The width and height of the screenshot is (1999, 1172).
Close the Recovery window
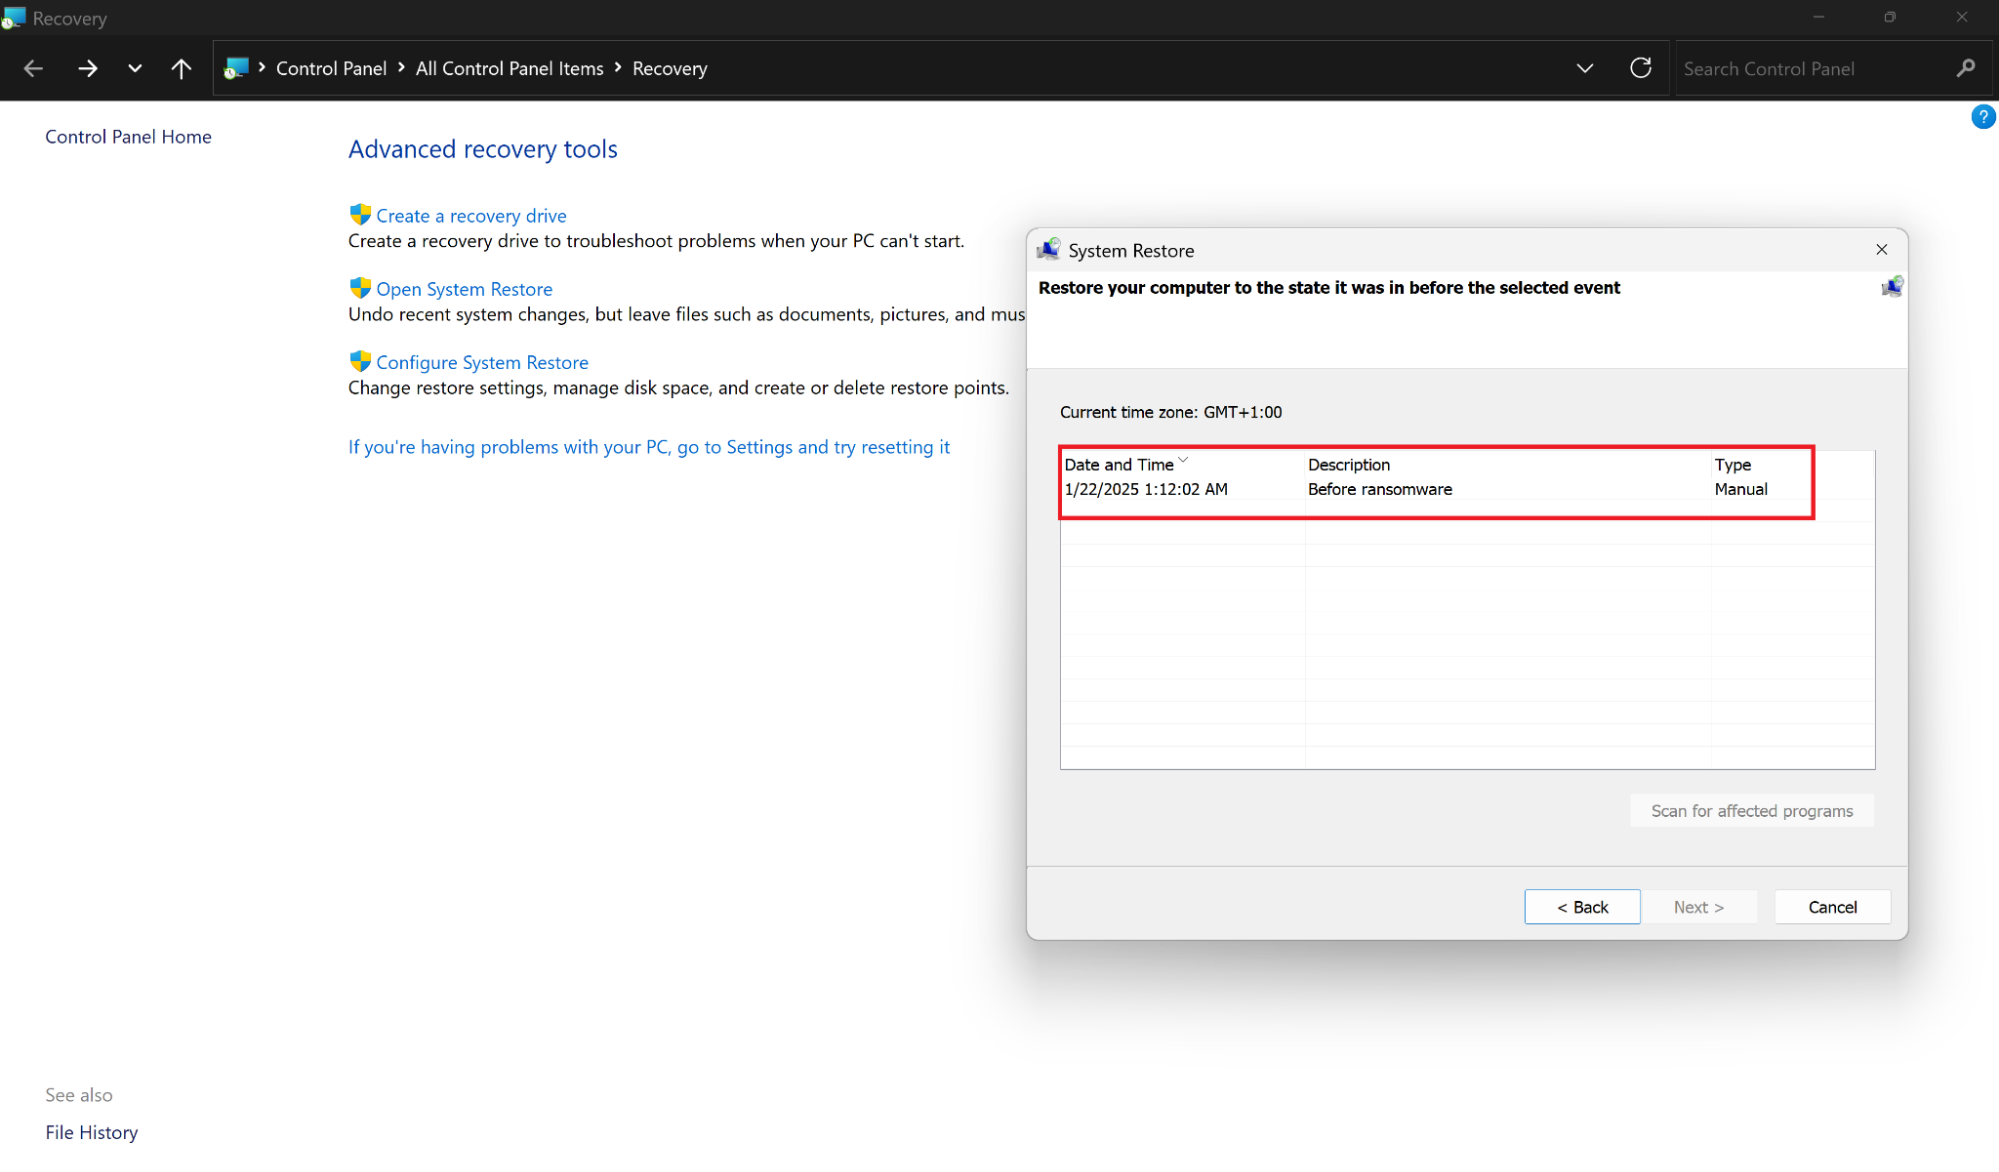(1962, 17)
